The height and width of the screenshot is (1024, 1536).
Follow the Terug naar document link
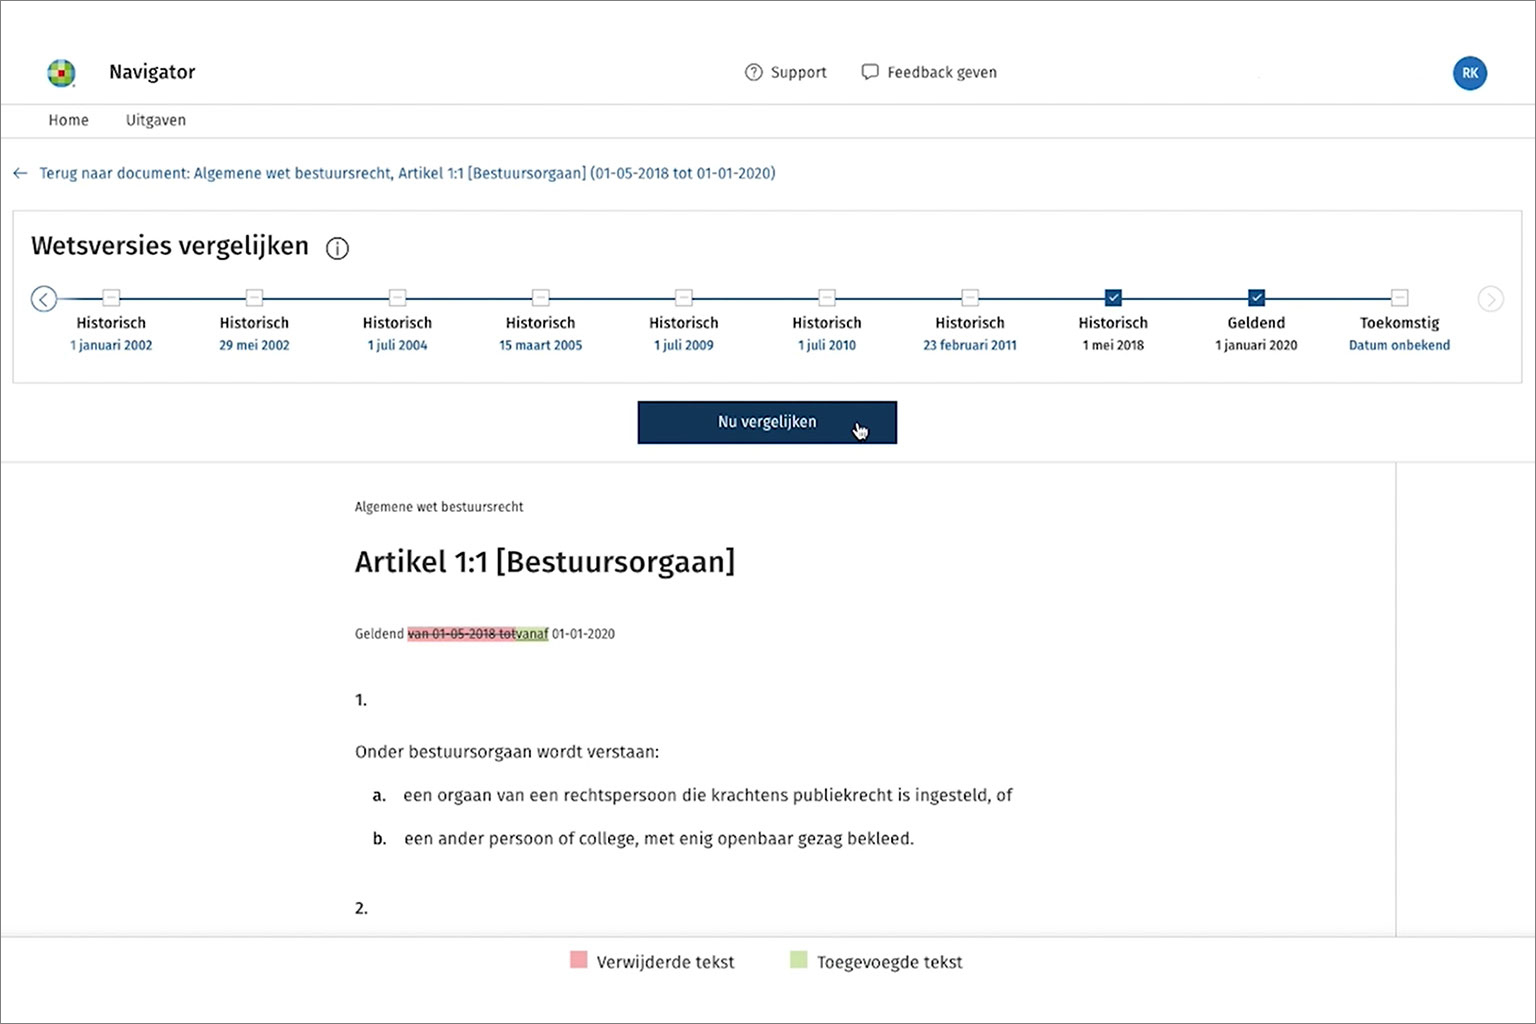407,173
